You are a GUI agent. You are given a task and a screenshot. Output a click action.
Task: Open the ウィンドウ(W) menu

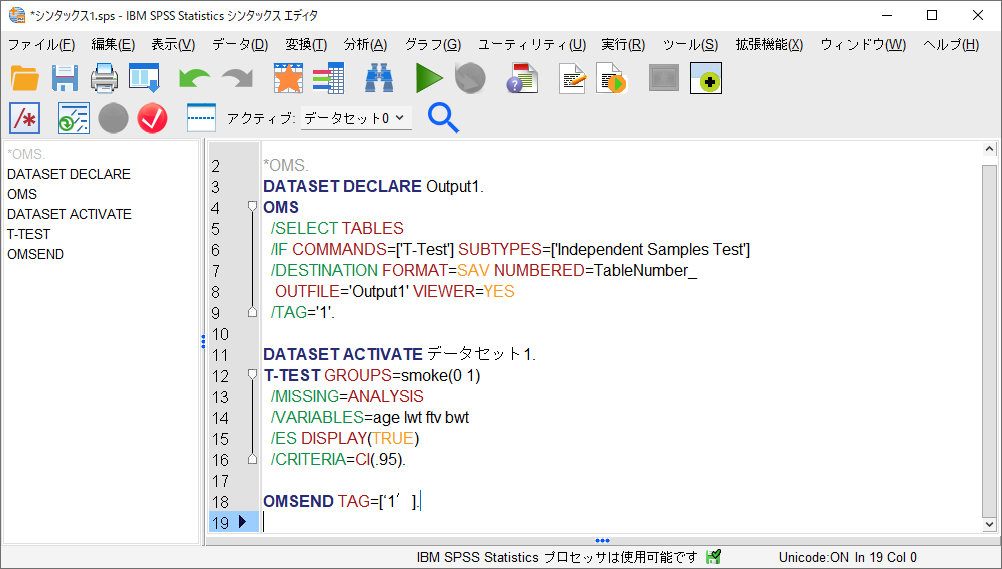863,45
